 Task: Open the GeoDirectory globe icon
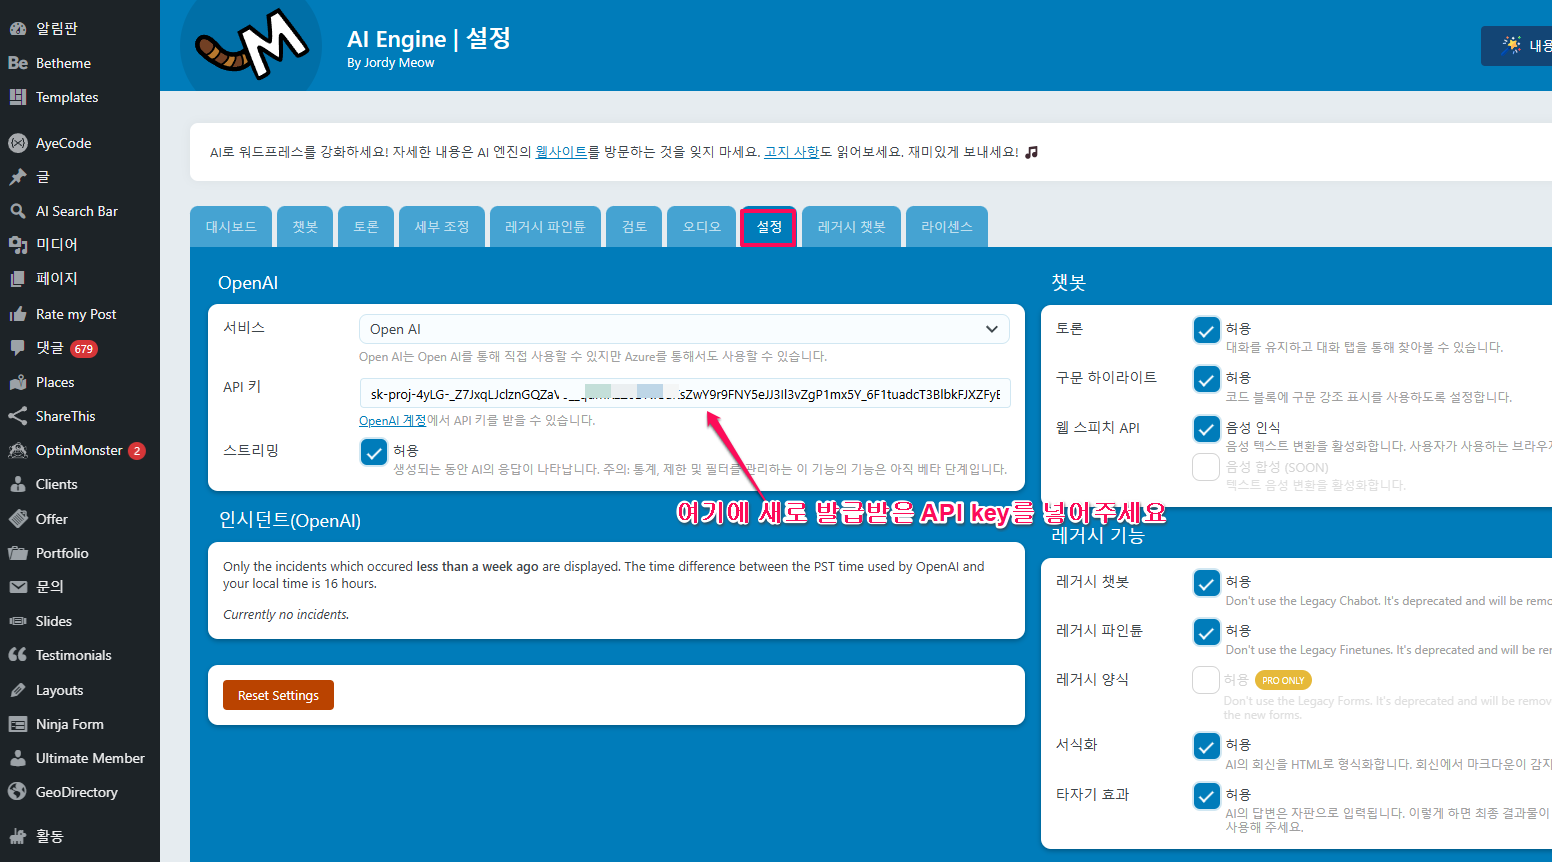click(x=18, y=792)
